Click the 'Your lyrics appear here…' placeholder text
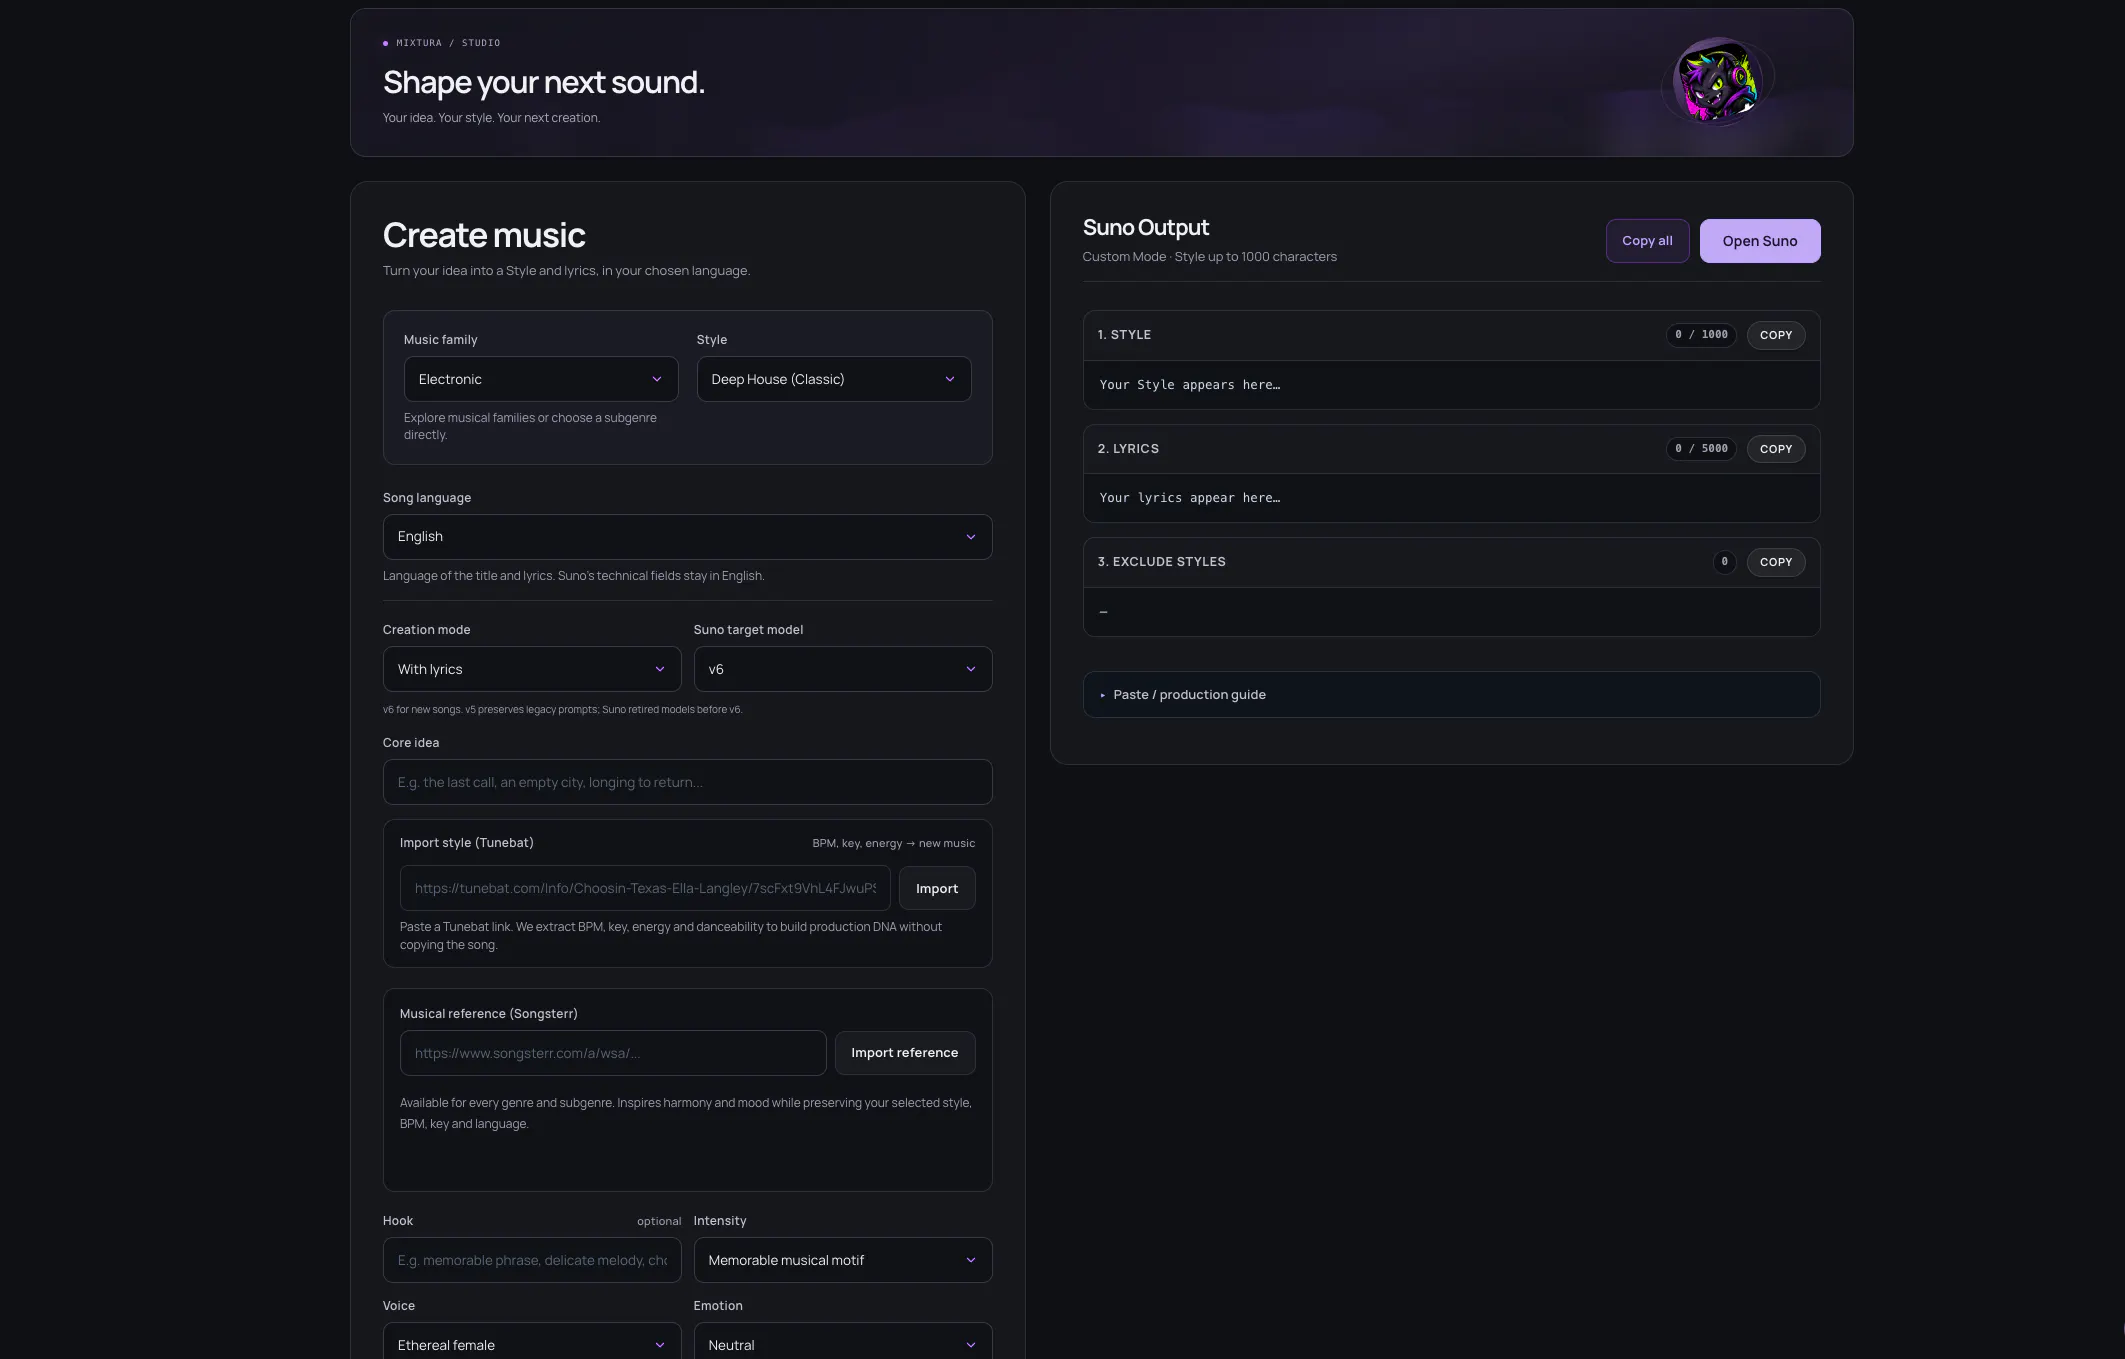Viewport: 2125px width, 1359px height. pyautogui.click(x=1189, y=498)
